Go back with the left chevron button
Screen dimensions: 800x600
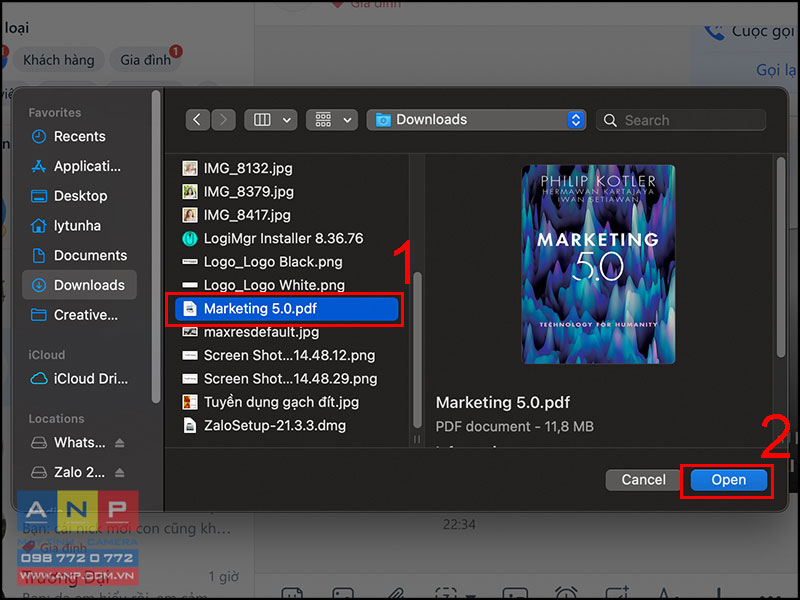point(197,120)
